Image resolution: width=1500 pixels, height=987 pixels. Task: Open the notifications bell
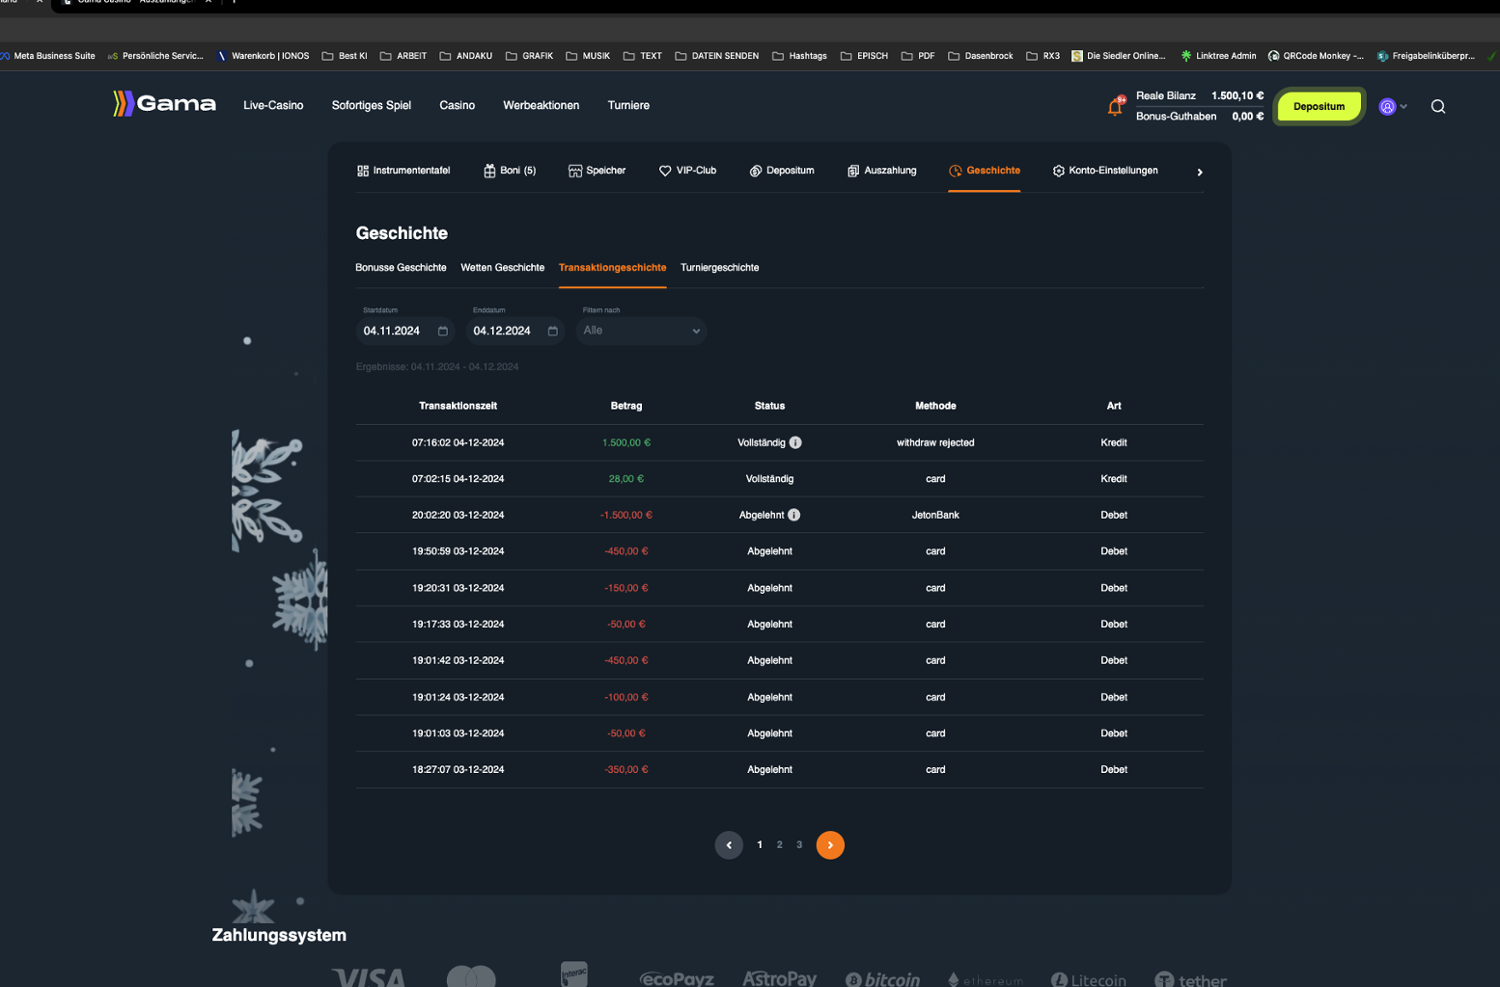[1115, 106]
